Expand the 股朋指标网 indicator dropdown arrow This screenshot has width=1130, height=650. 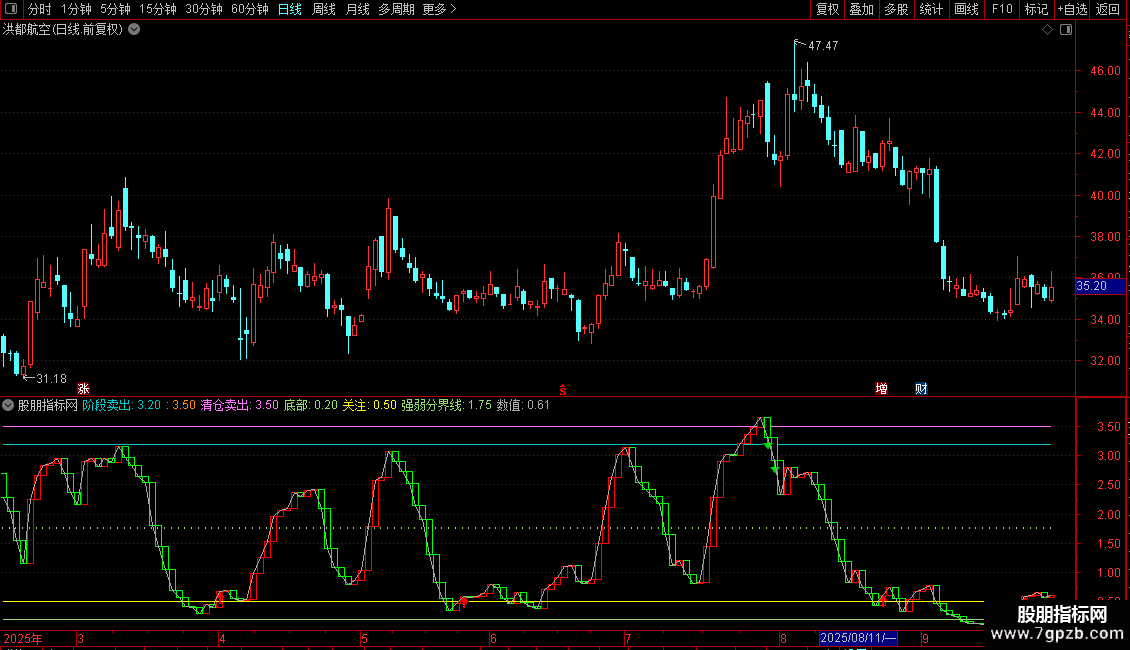click(x=9, y=406)
